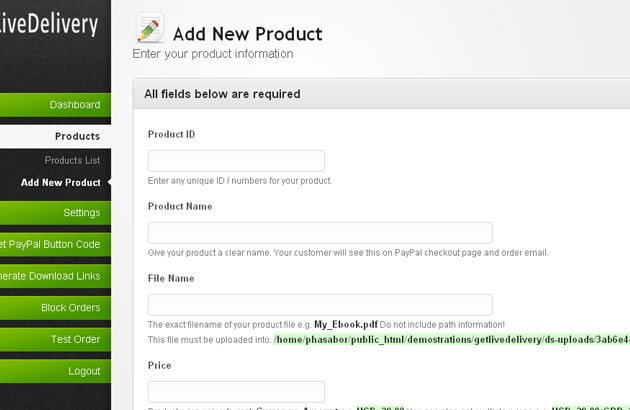Select Add New Product submenu item

[60, 183]
